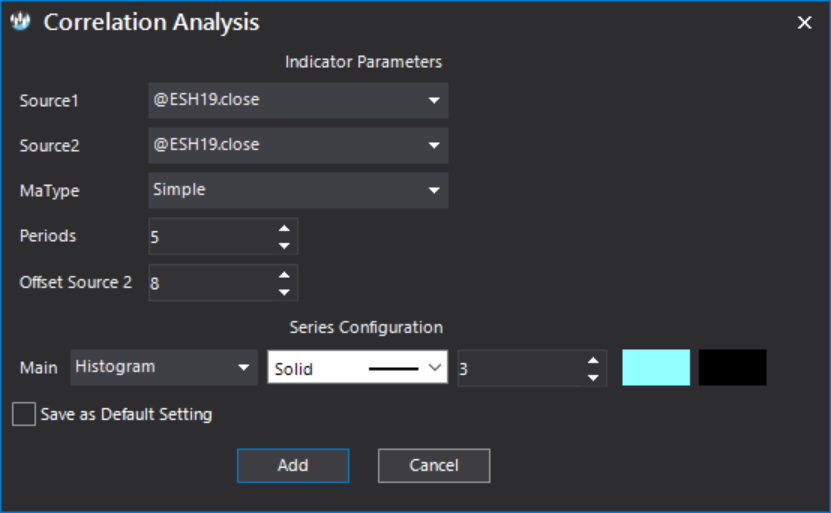Click the Periods input field

212,236
